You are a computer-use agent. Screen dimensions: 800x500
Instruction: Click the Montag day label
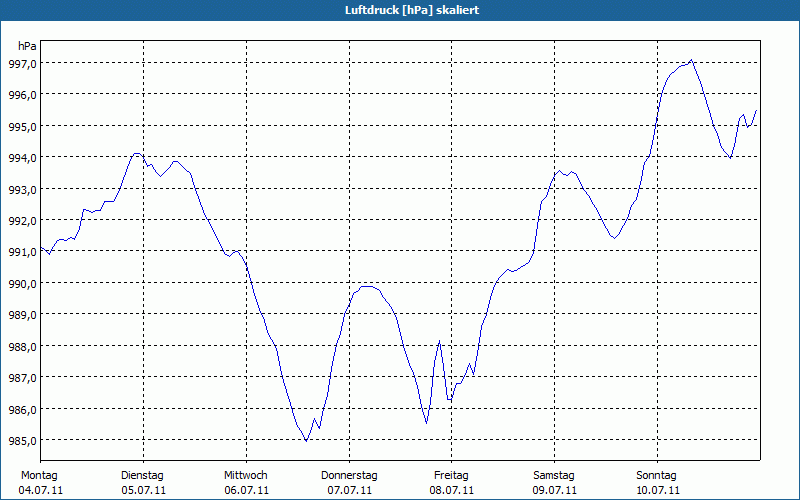39,476
